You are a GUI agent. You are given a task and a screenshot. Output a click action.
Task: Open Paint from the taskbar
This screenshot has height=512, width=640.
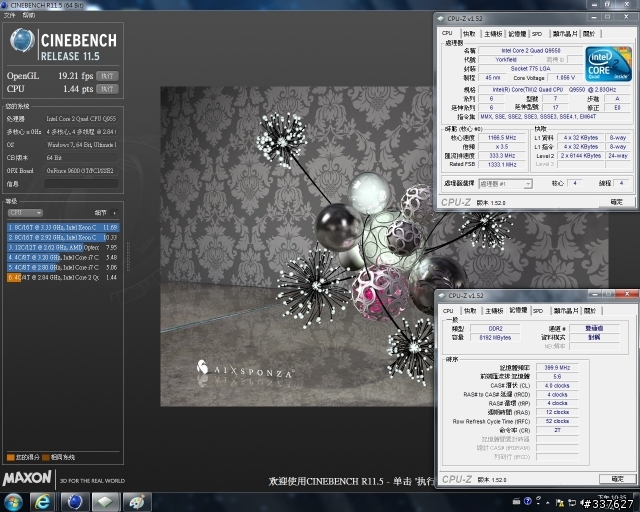pyautogui.click(x=137, y=502)
